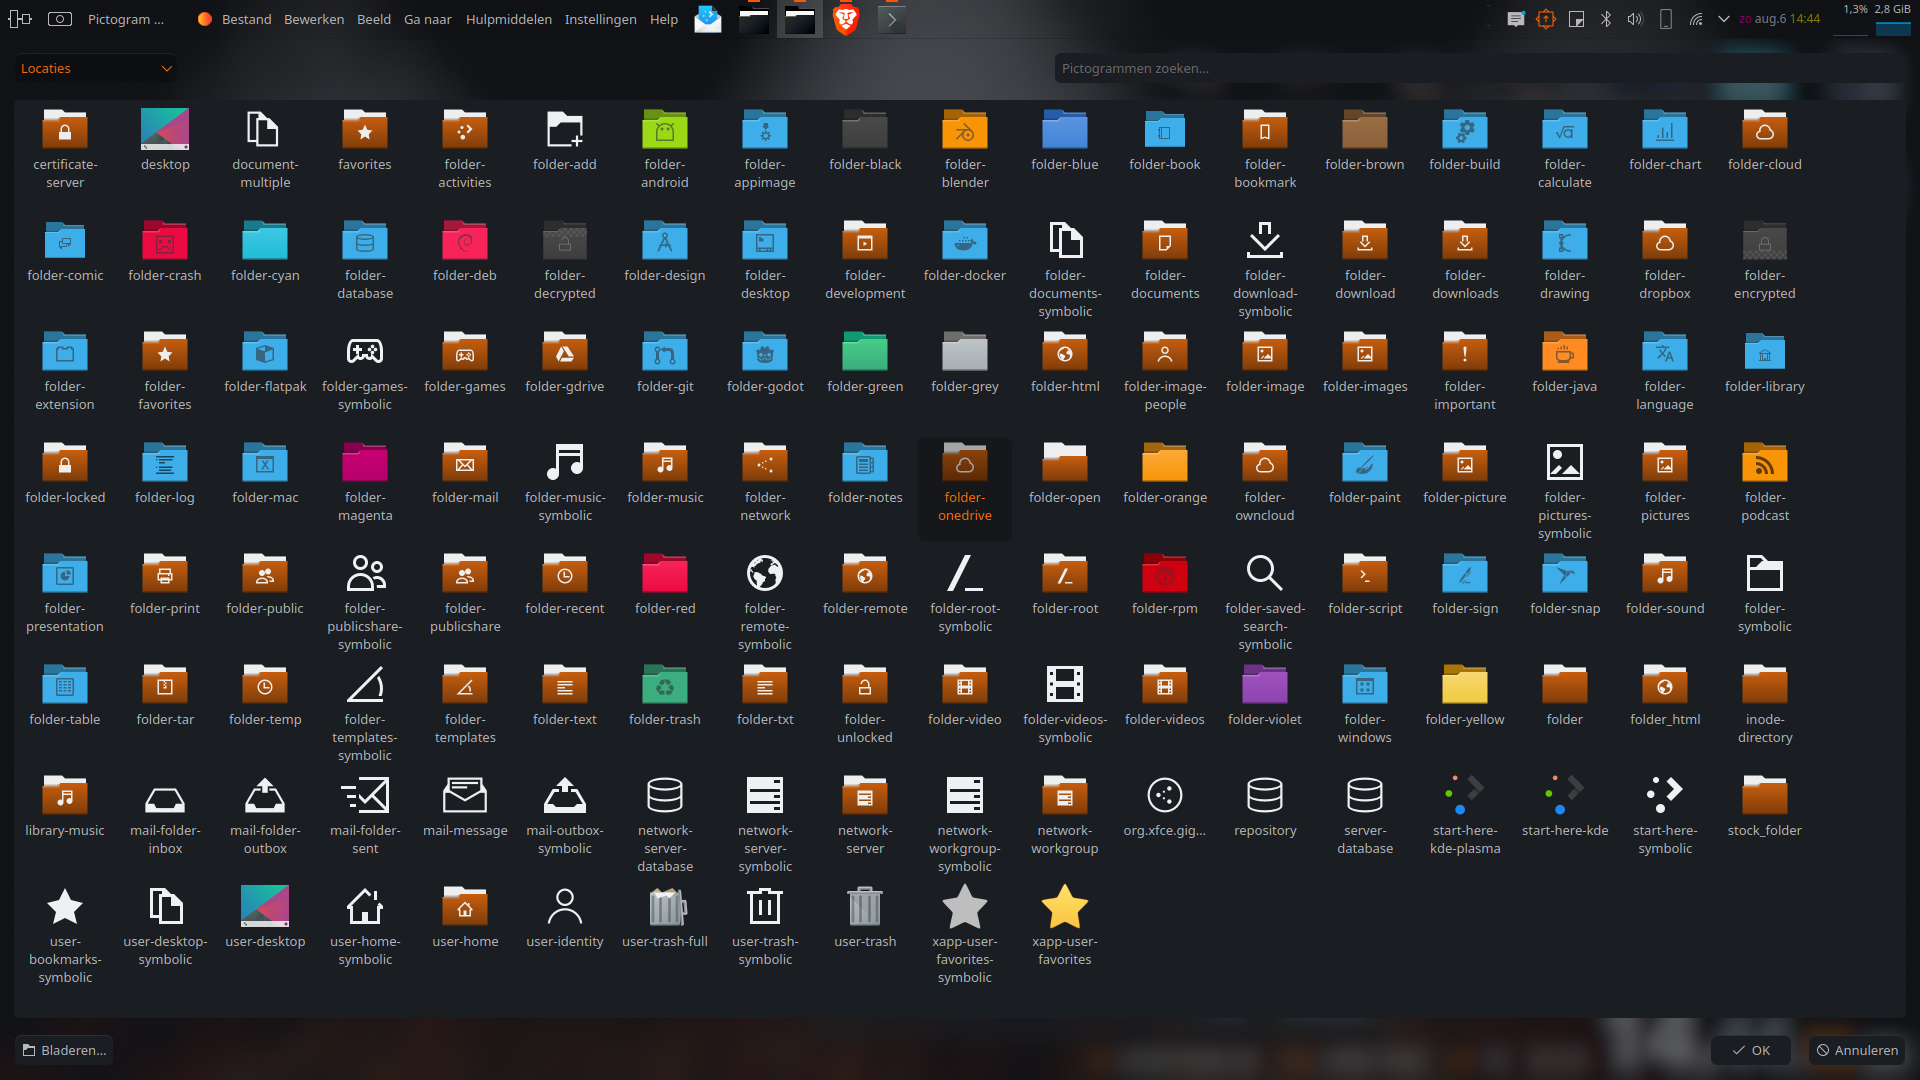
Task: Open the clock showing 14:44
Action: click(1780, 19)
